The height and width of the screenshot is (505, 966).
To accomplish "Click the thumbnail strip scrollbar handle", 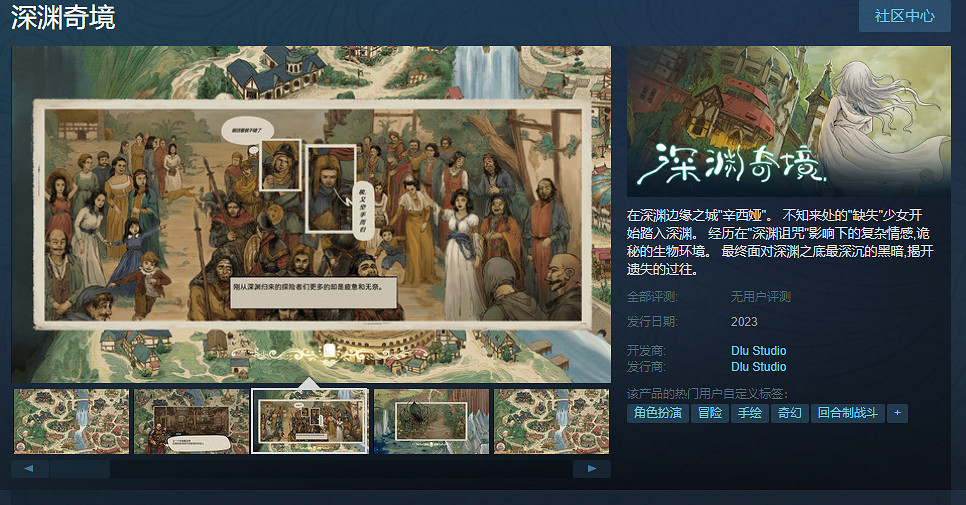I will (79, 469).
